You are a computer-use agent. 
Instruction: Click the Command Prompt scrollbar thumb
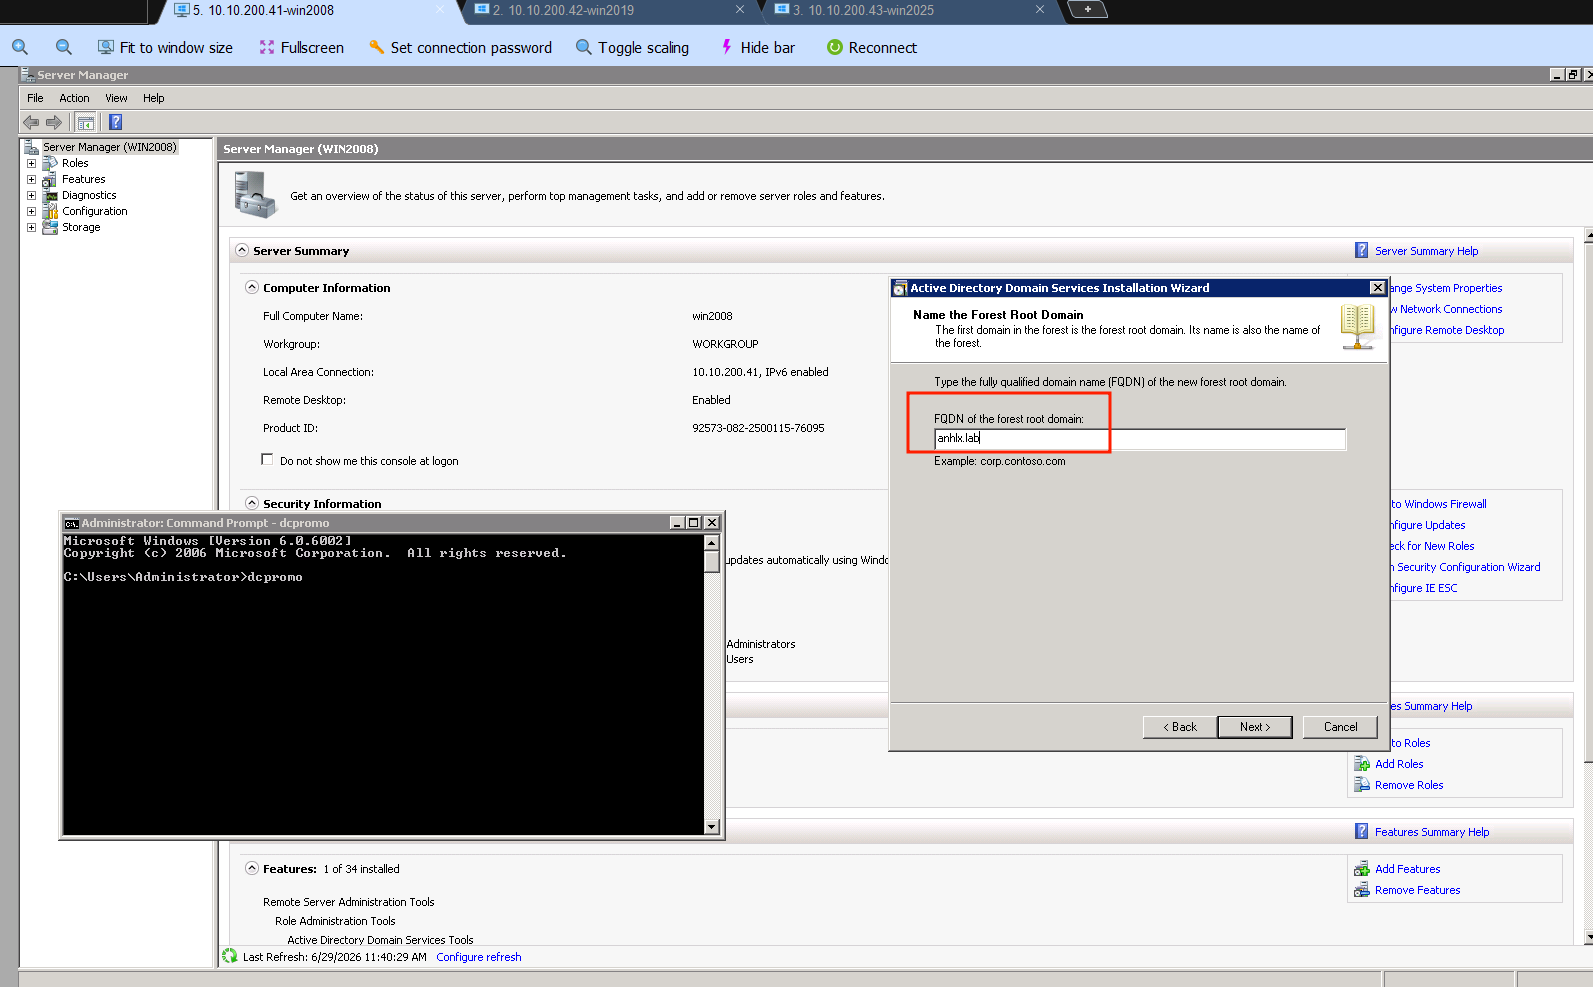pos(712,561)
